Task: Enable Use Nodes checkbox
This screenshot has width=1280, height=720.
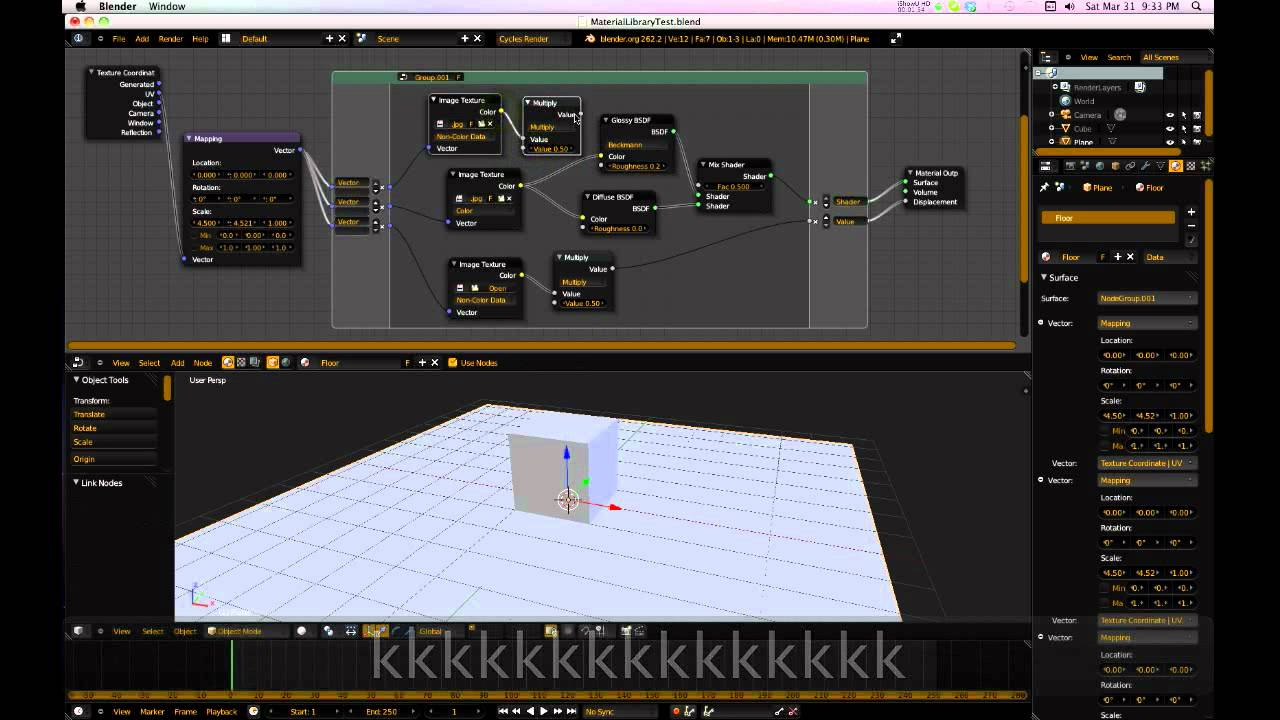Action: coord(453,362)
